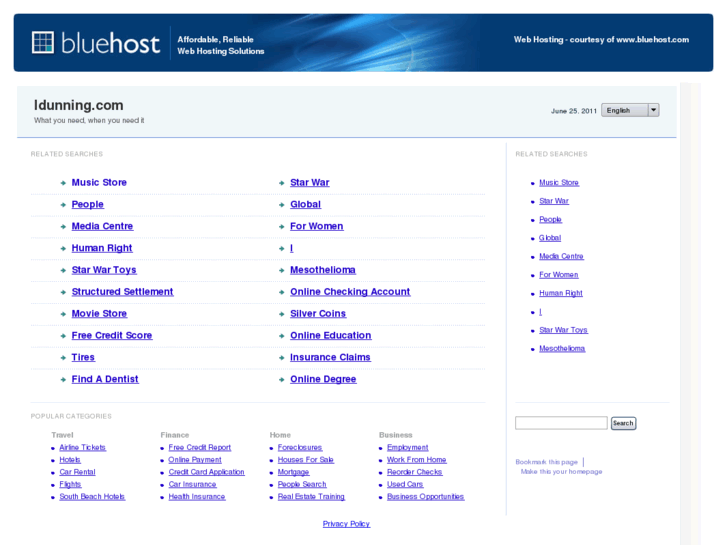Click Bookmark this page

(547, 462)
